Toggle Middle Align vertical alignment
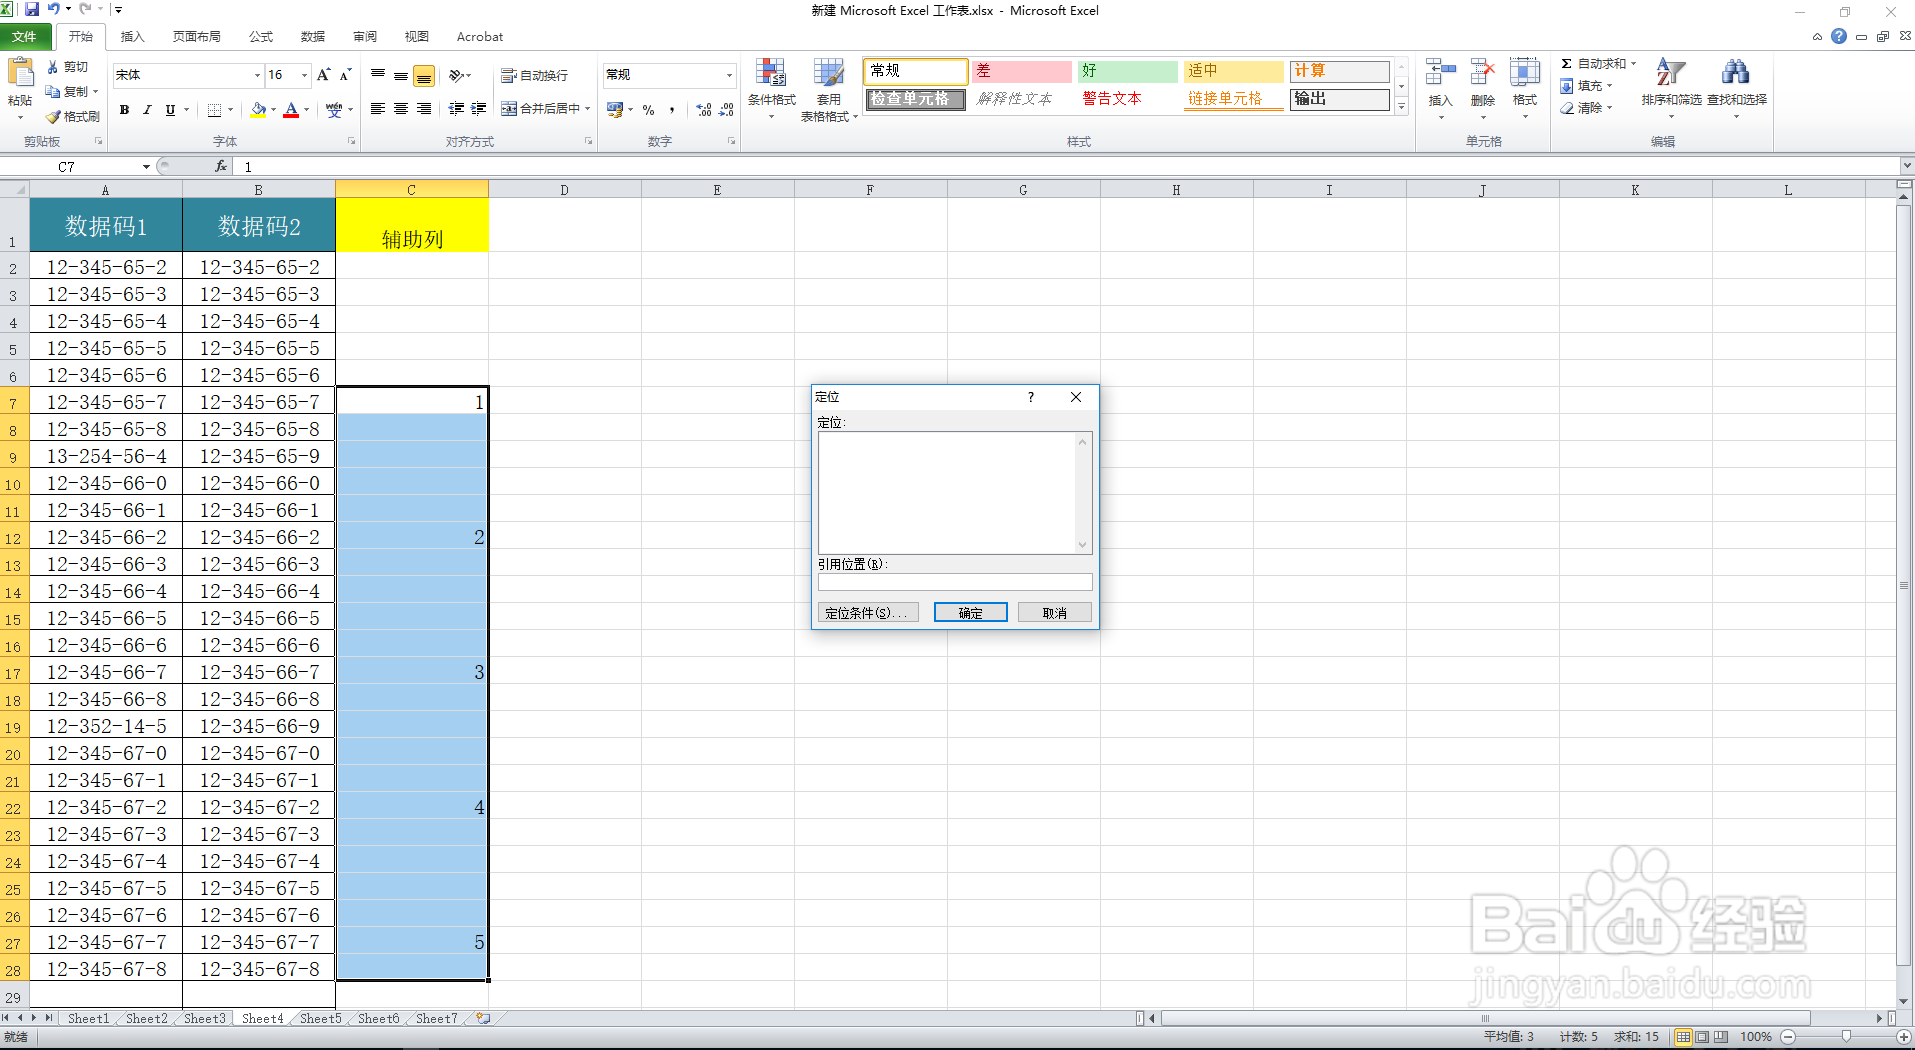Viewport: 1915px width, 1050px height. pyautogui.click(x=401, y=75)
